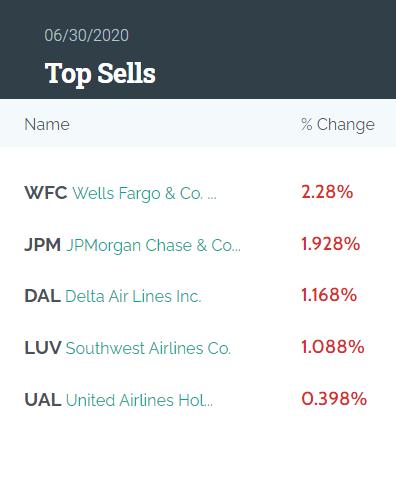Click the LUV ticker symbol
The width and height of the screenshot is (396, 482).
[x=43, y=348]
